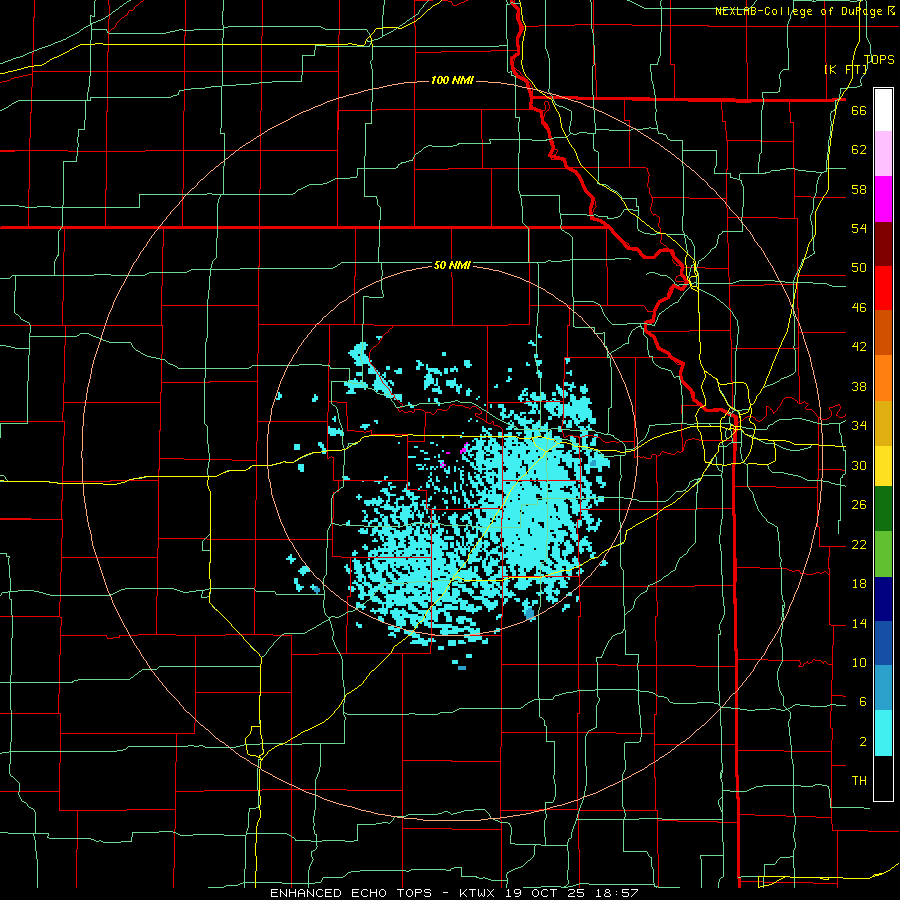Click the legend value 38

(x=859, y=386)
